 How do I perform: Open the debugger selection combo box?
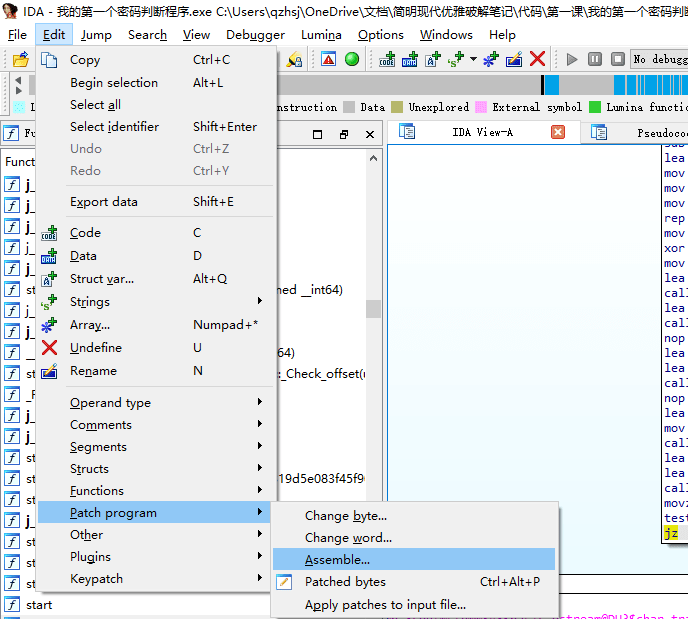[x=658, y=59]
